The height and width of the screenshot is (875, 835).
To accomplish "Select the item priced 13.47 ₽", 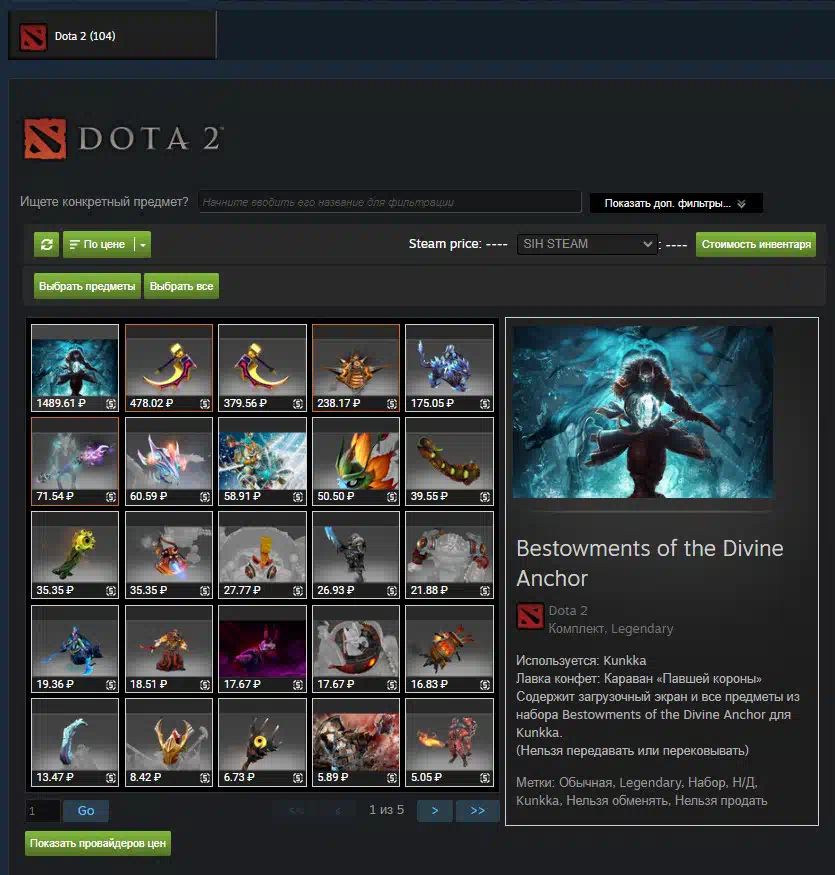I will [x=75, y=742].
